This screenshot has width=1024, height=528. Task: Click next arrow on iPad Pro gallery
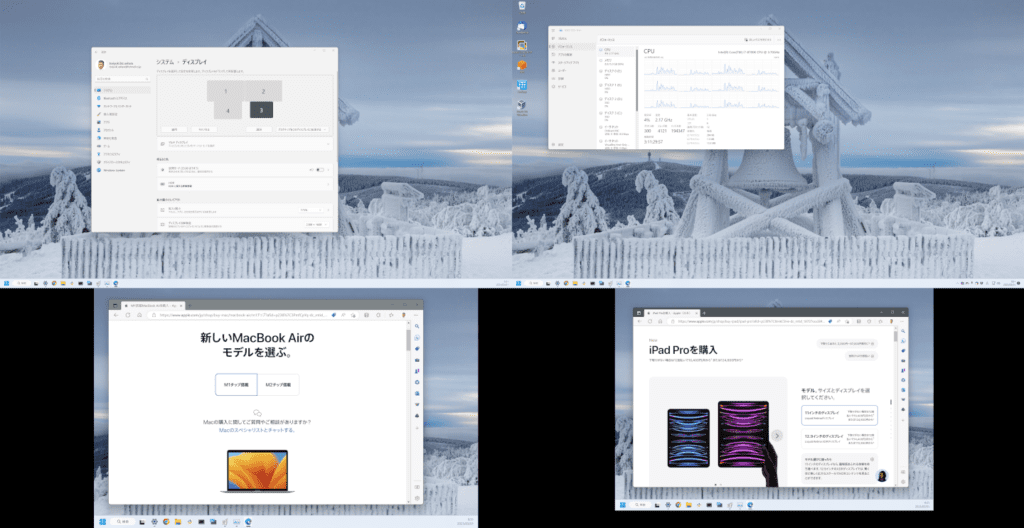pos(777,435)
